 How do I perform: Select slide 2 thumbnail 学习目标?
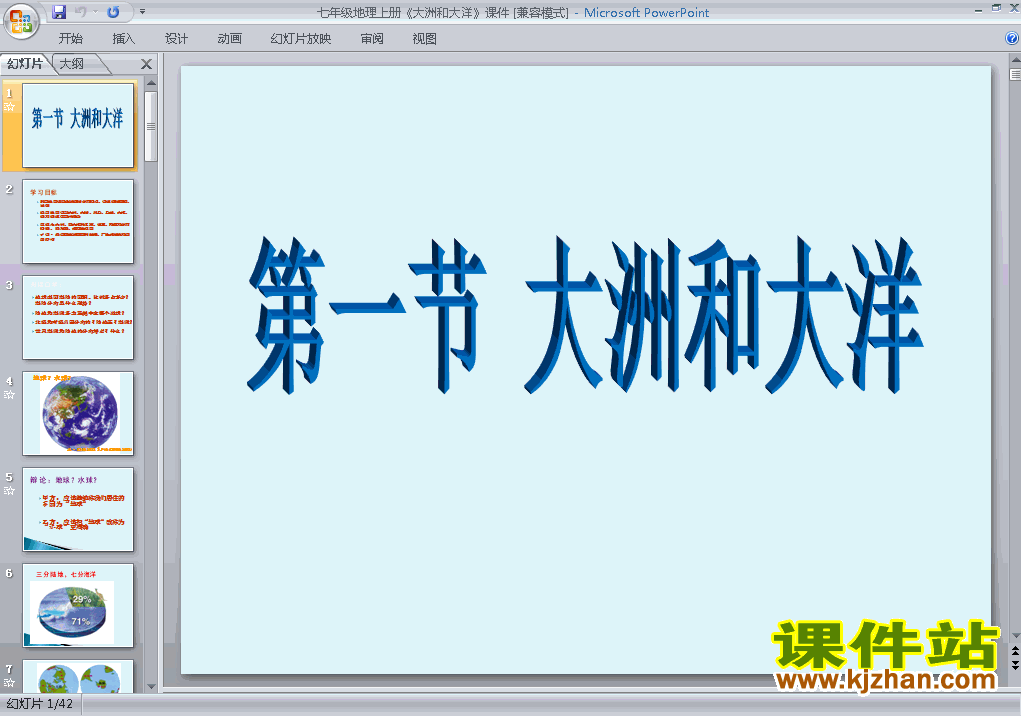click(78, 221)
